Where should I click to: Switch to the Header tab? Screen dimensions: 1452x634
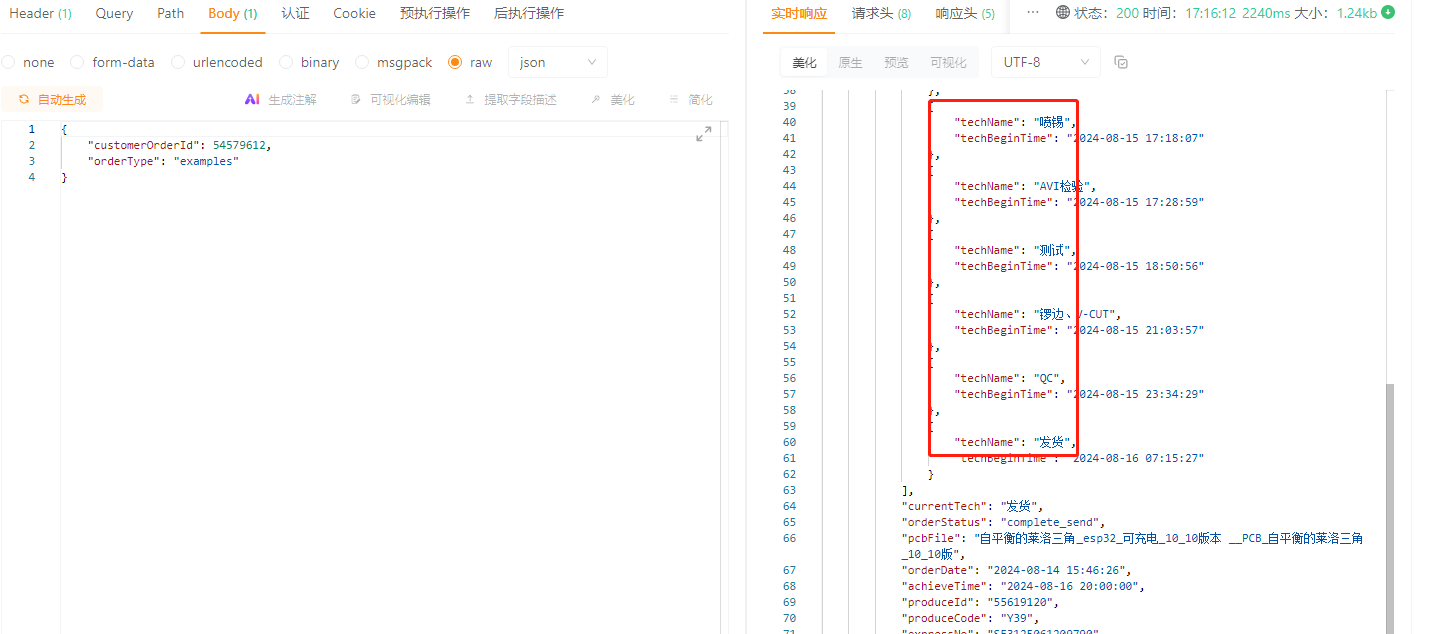click(40, 13)
